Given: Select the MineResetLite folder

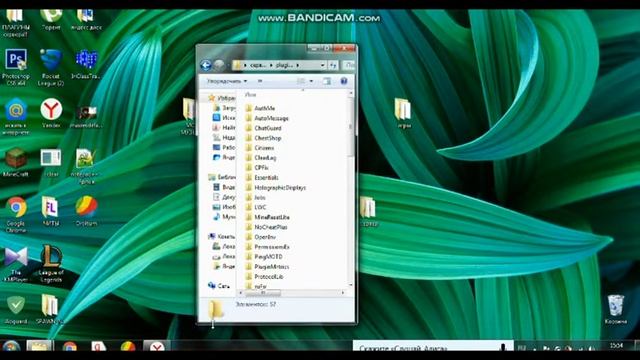Looking at the screenshot, I should click(x=267, y=217).
